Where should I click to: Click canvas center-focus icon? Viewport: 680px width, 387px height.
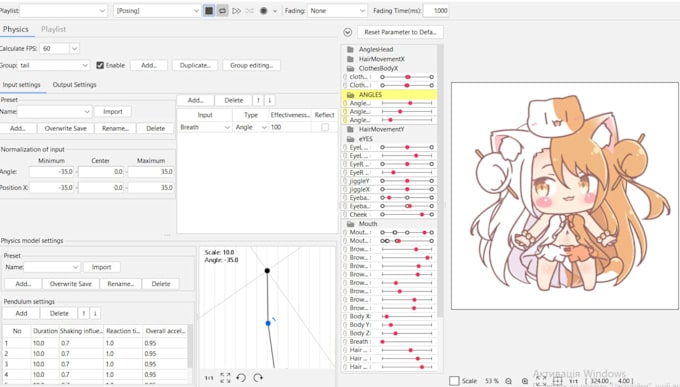pos(558,381)
